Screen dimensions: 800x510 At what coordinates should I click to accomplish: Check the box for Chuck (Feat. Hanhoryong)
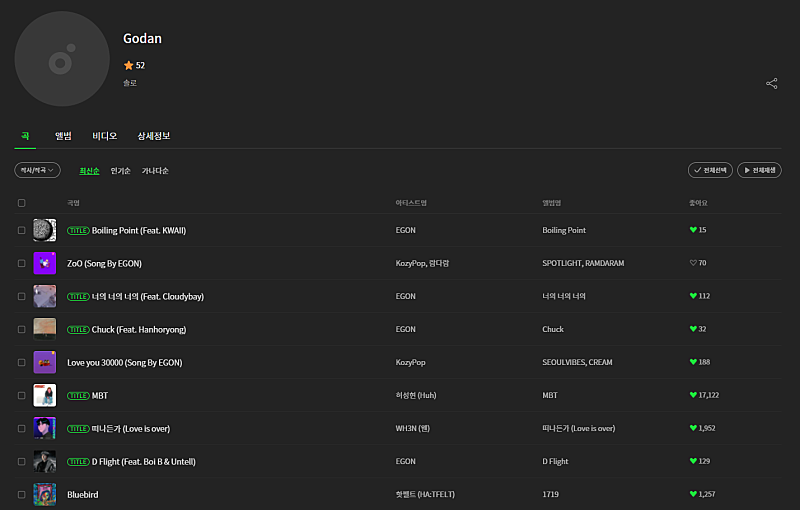click(22, 329)
